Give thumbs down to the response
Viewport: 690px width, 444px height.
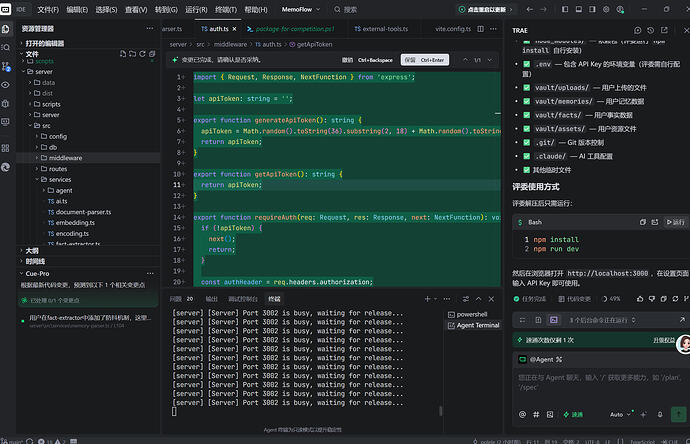pos(652,299)
